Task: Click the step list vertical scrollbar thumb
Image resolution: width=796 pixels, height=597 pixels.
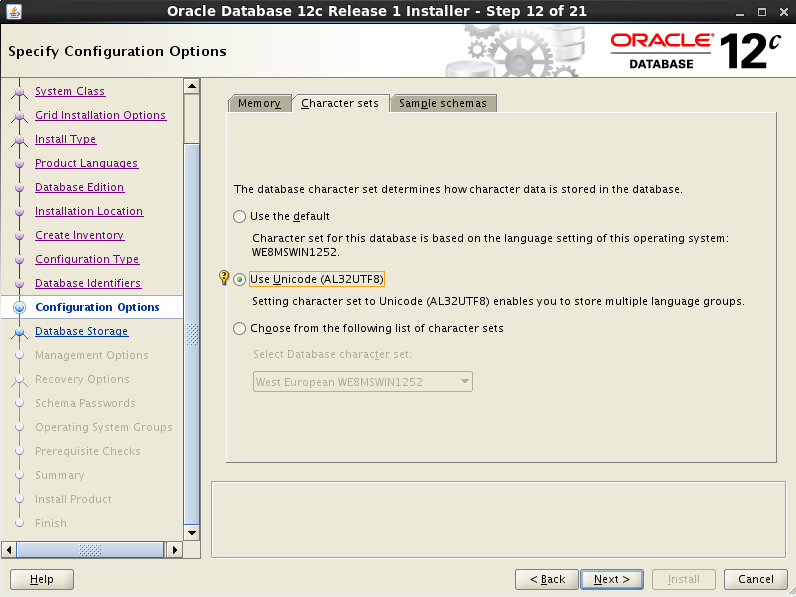Action: 191,334
